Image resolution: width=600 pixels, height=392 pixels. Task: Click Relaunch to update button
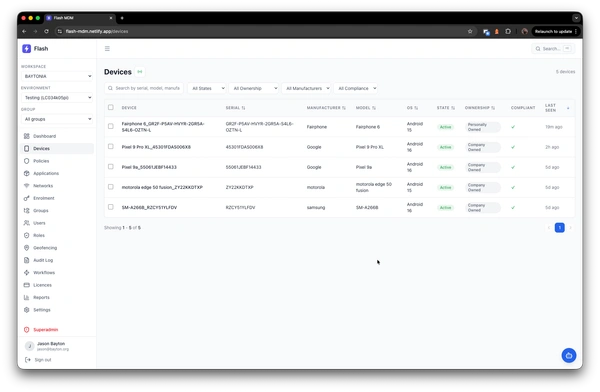[555, 31]
